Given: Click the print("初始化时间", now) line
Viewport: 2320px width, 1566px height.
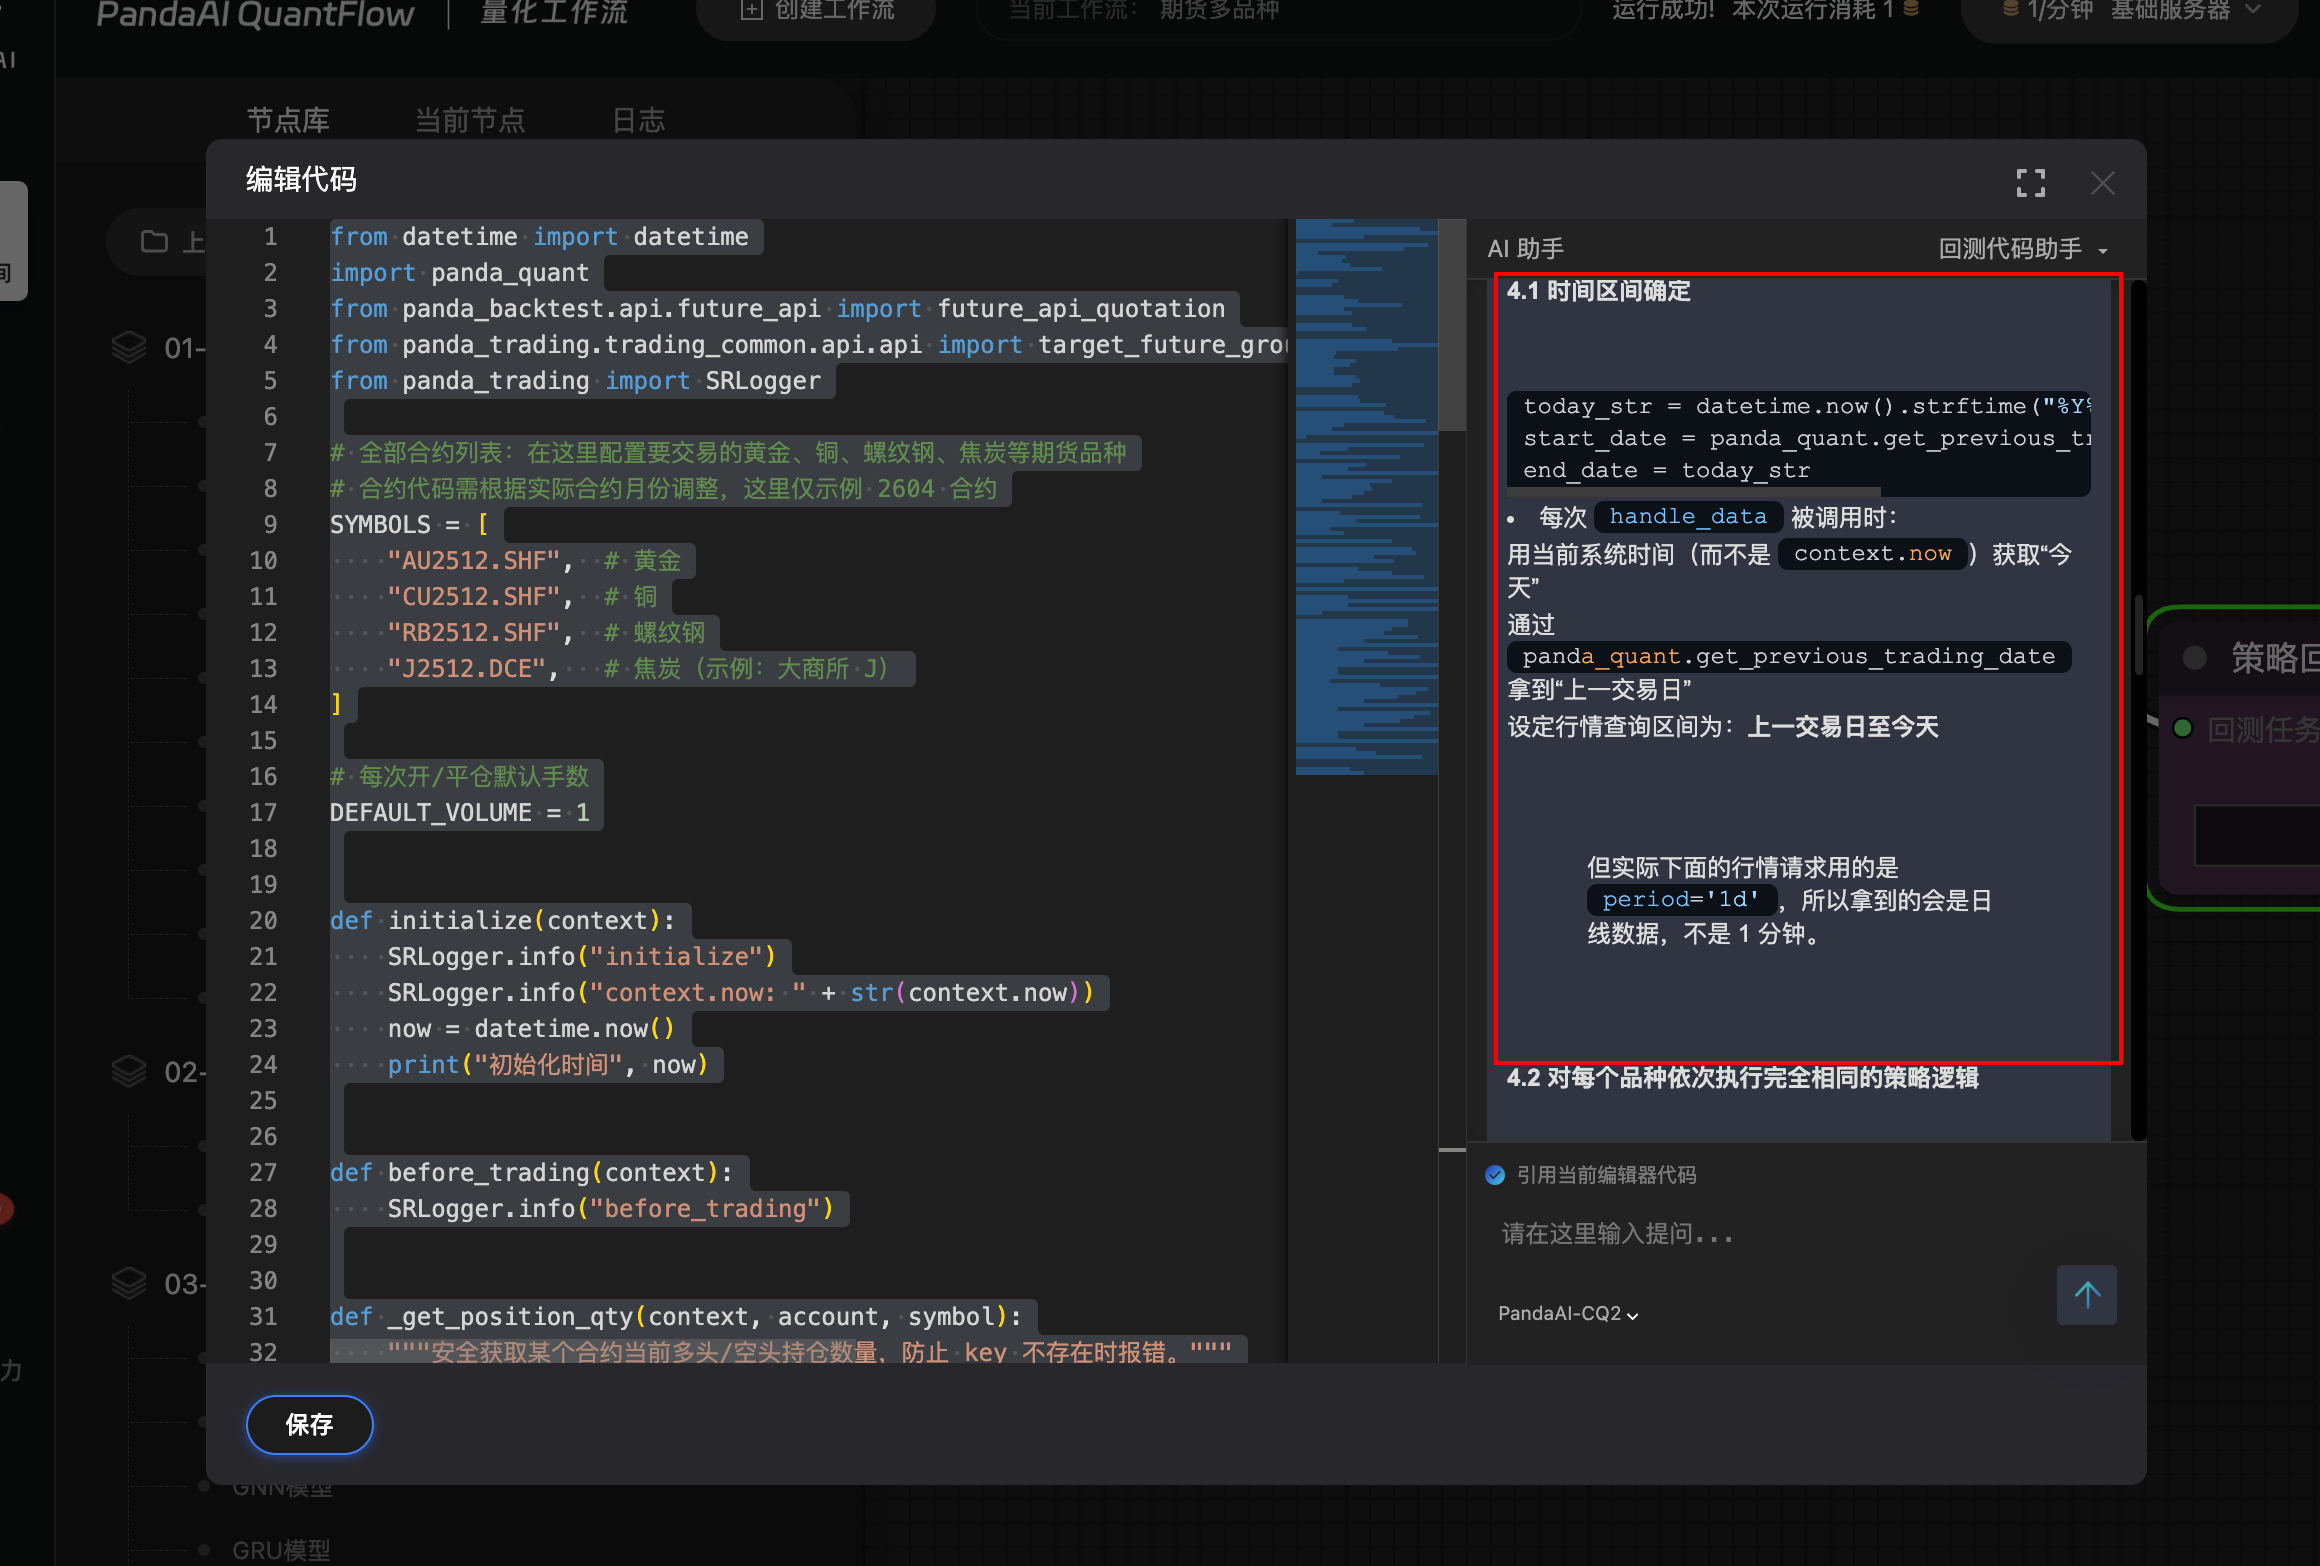Looking at the screenshot, I should (548, 1065).
